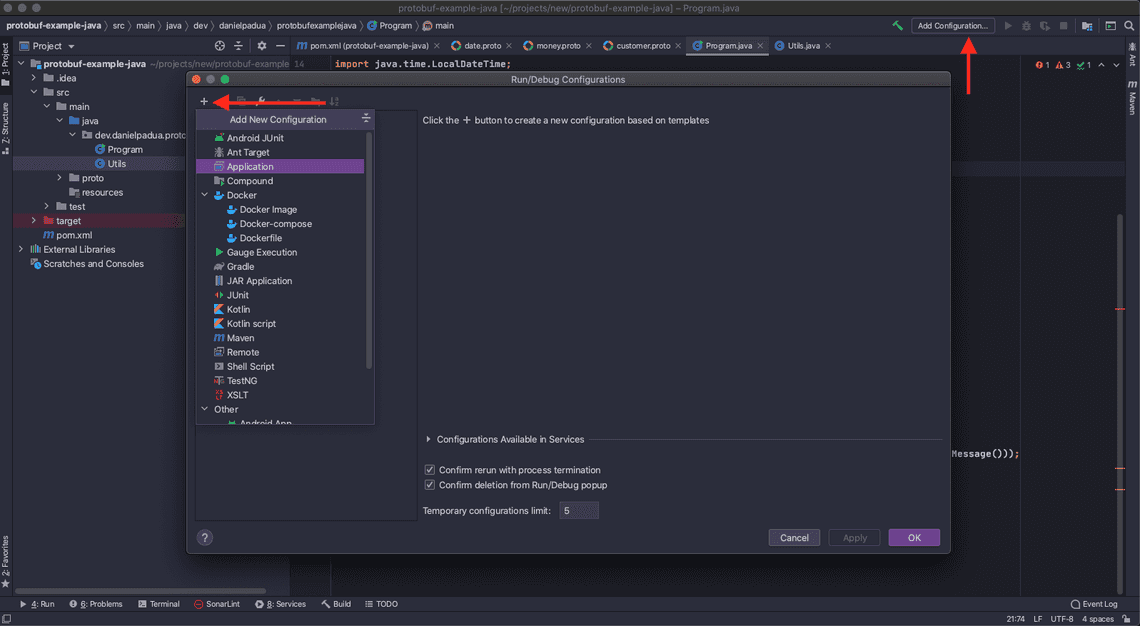This screenshot has height=626, width=1140.
Task: Click the sort configurations alphabetically icon
Action: click(x=333, y=101)
